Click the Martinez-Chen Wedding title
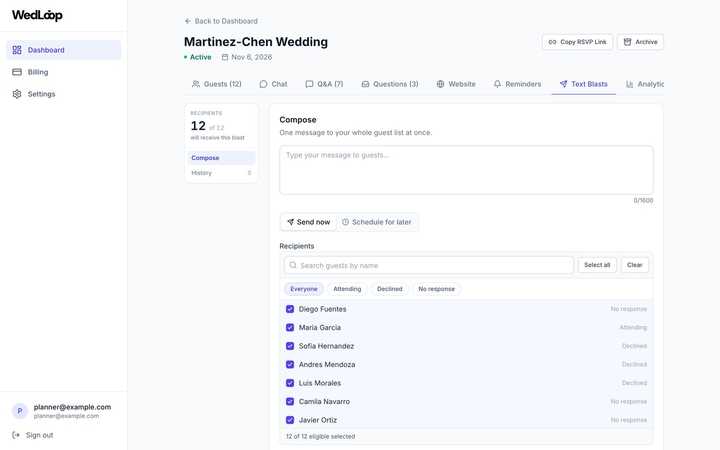 point(256,42)
